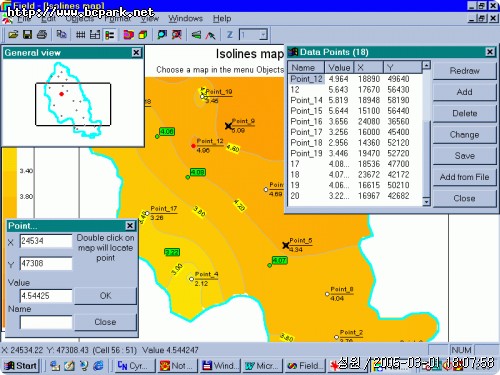The image size is (500, 375).
Task: Click the X coordinate input field
Action: (46, 241)
